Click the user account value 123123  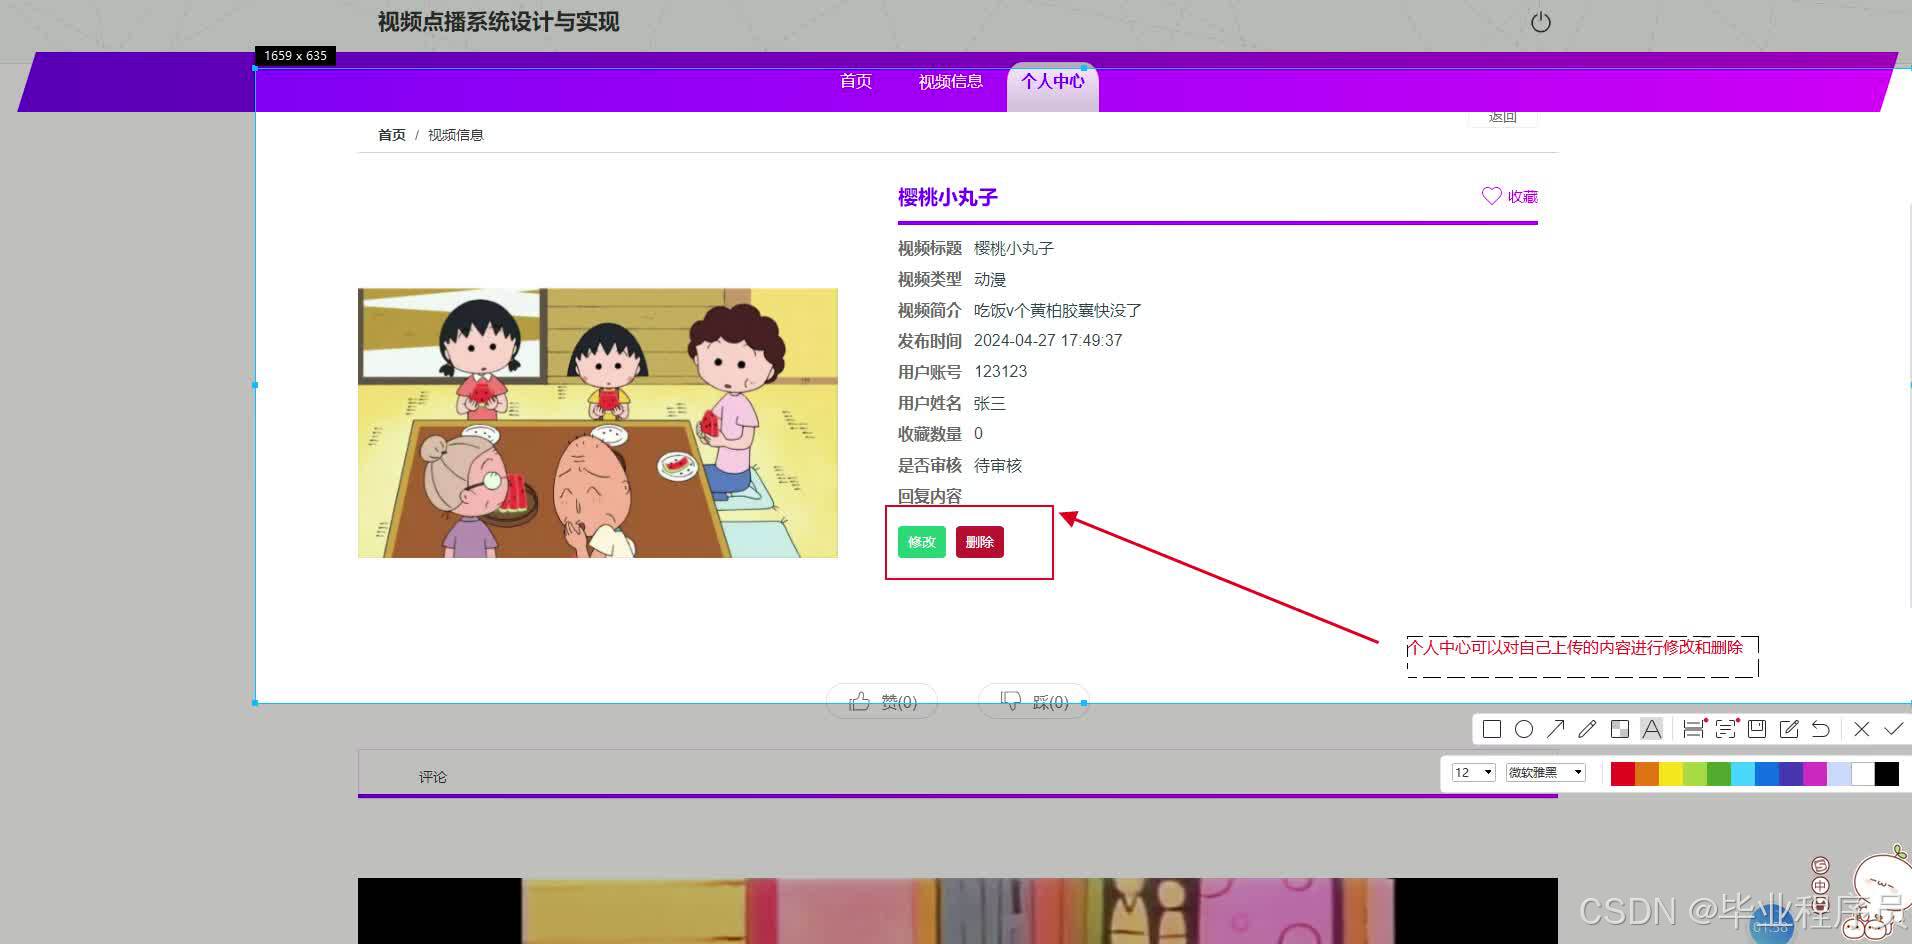(1000, 372)
